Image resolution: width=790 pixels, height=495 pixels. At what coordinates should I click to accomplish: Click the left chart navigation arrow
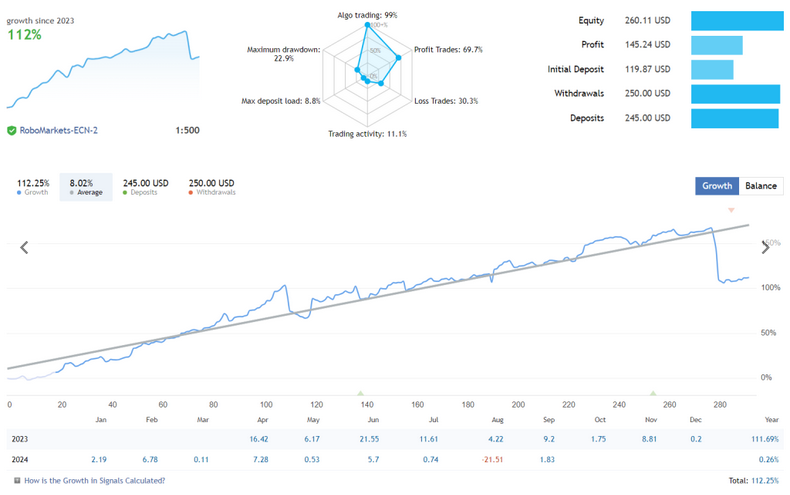[x=24, y=248]
